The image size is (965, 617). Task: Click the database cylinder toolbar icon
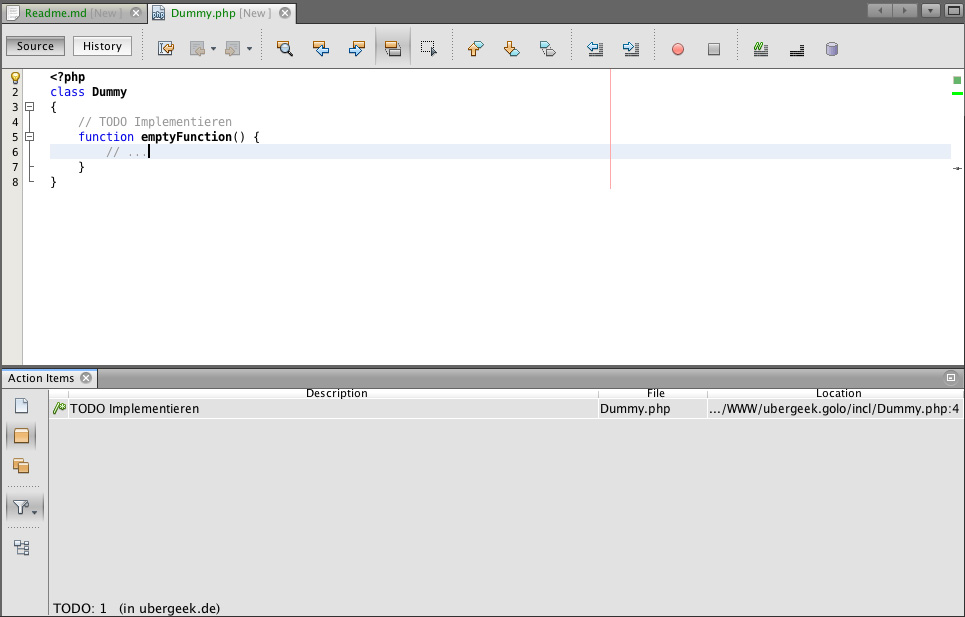click(x=832, y=49)
